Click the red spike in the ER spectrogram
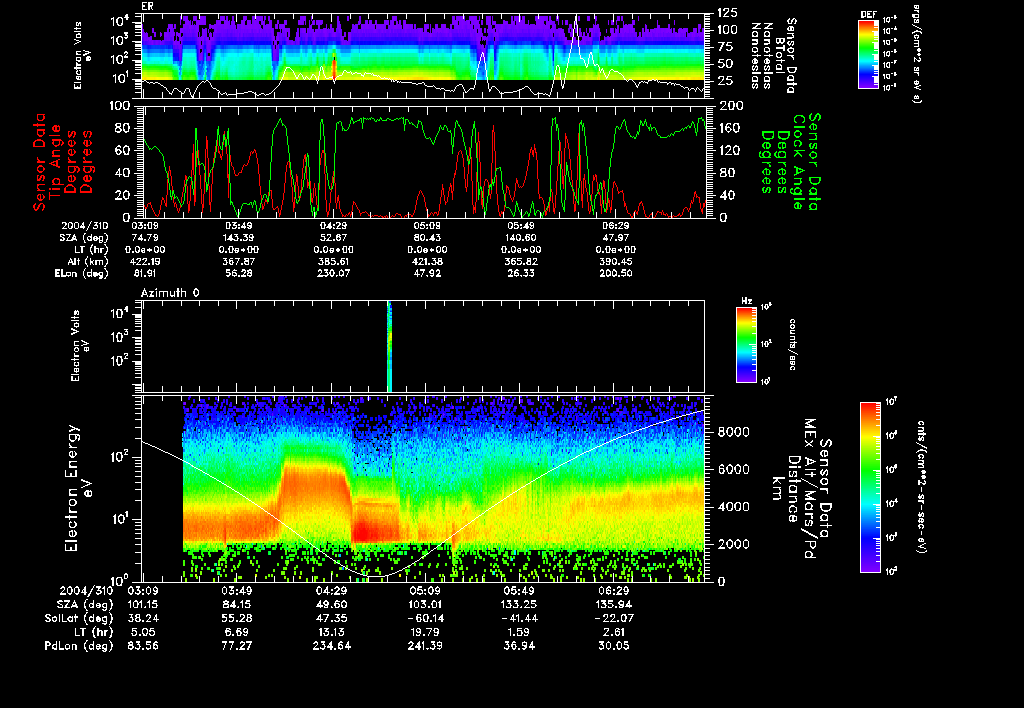The height and width of the screenshot is (708, 1024). pos(334,68)
